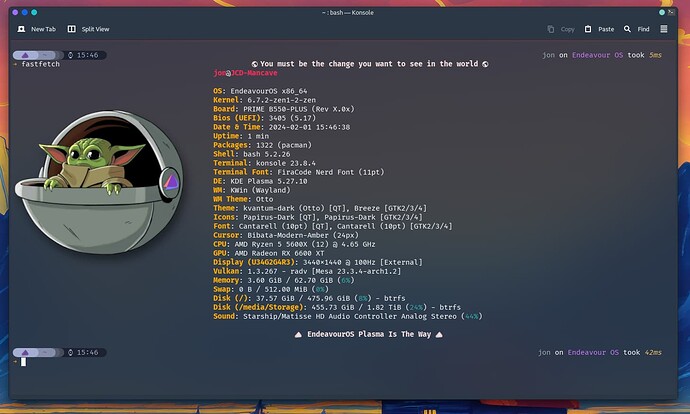Screen dimensions: 690x414
Task: Click the '~ : bash — Konsole' window title
Action: 348,13
